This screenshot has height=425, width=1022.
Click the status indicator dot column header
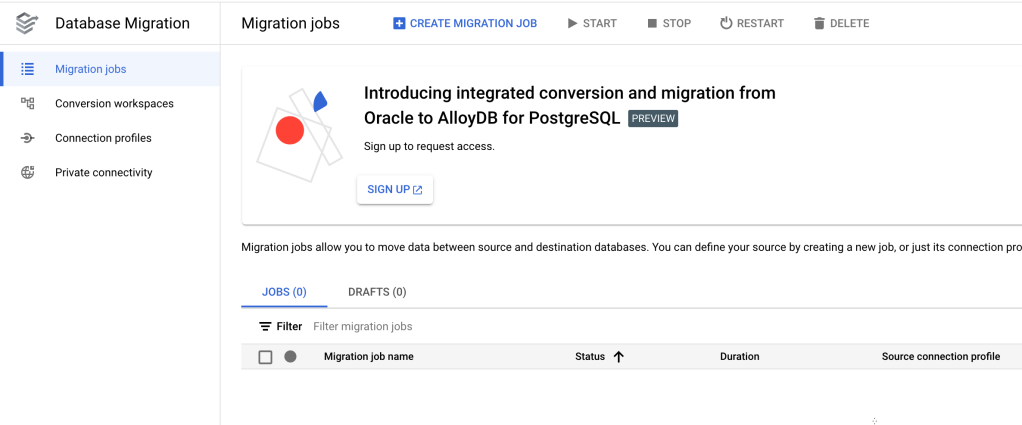pyautogui.click(x=290, y=356)
